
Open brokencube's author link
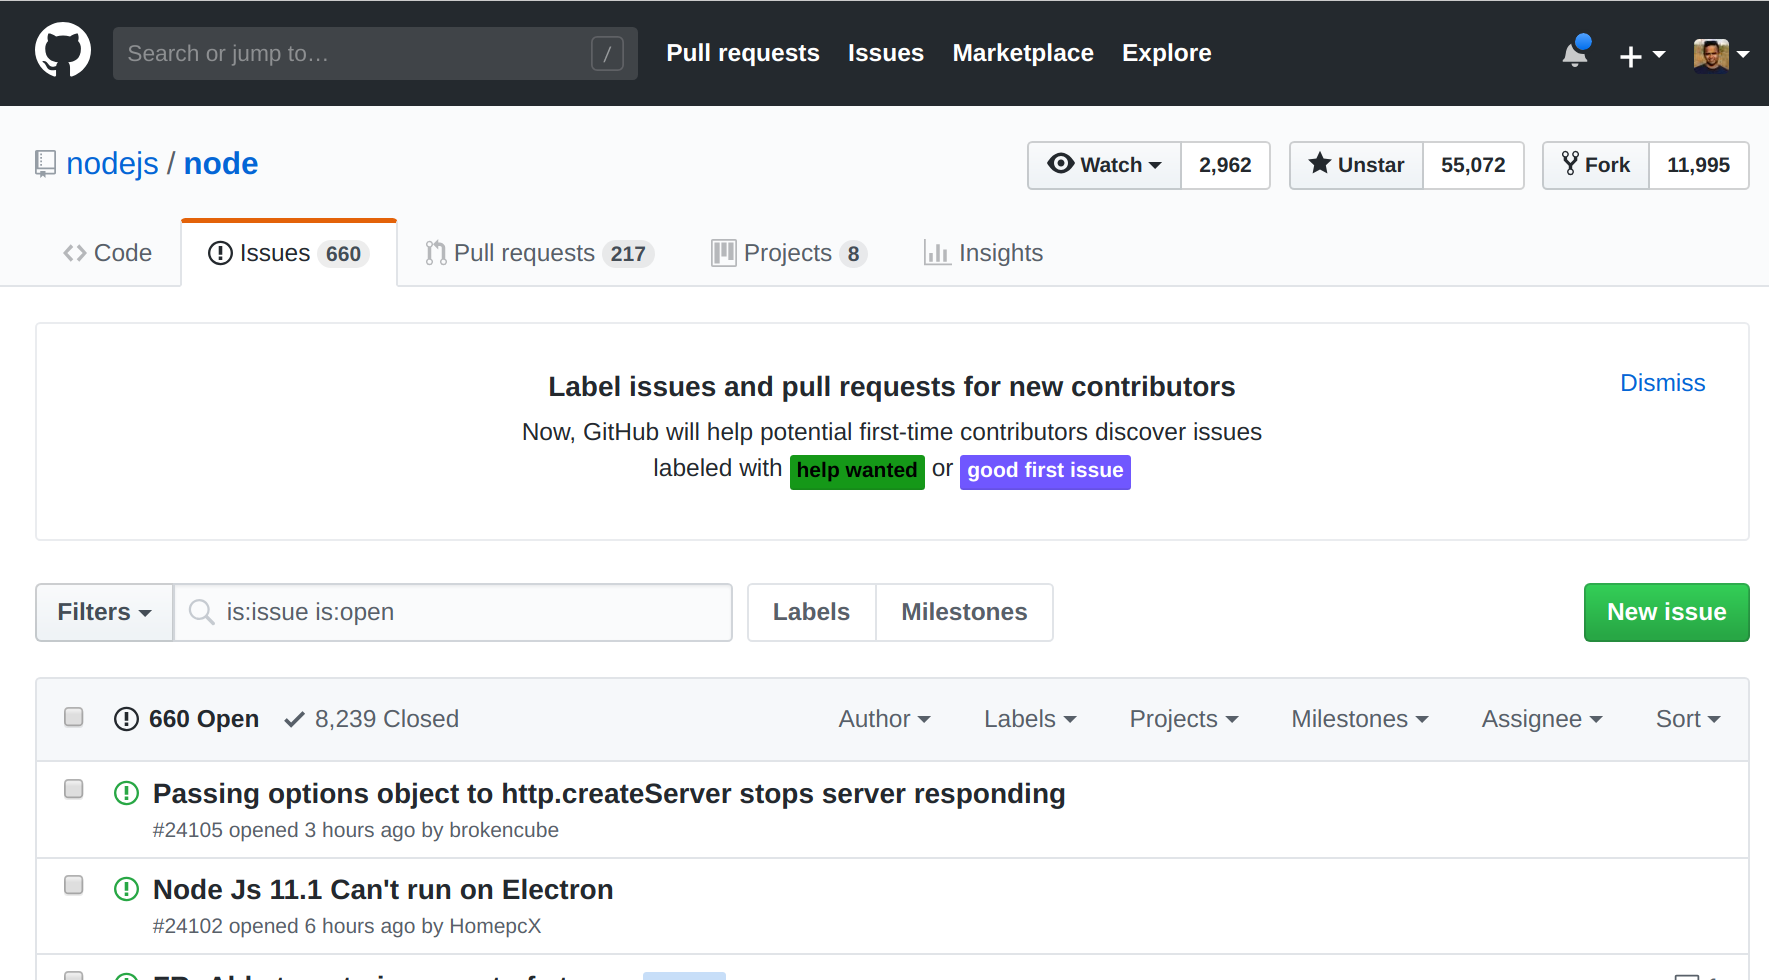(x=504, y=830)
